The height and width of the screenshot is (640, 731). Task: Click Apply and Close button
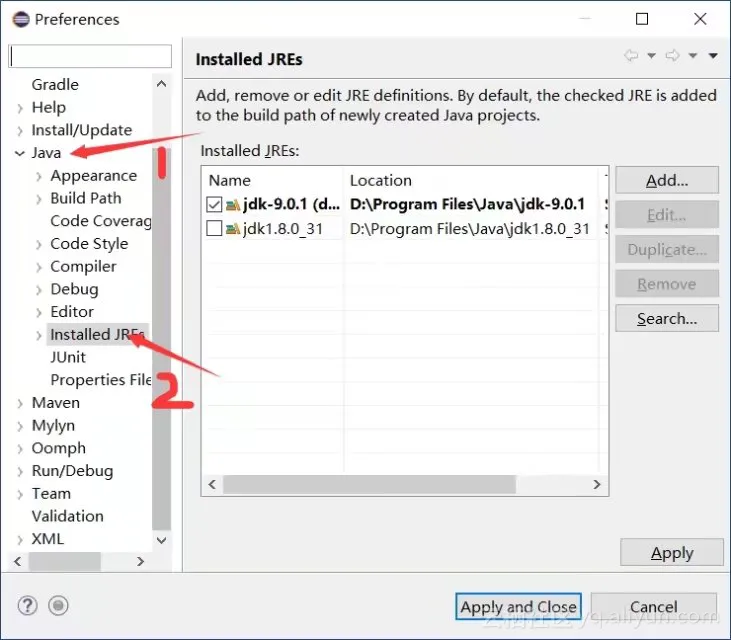pyautogui.click(x=518, y=606)
